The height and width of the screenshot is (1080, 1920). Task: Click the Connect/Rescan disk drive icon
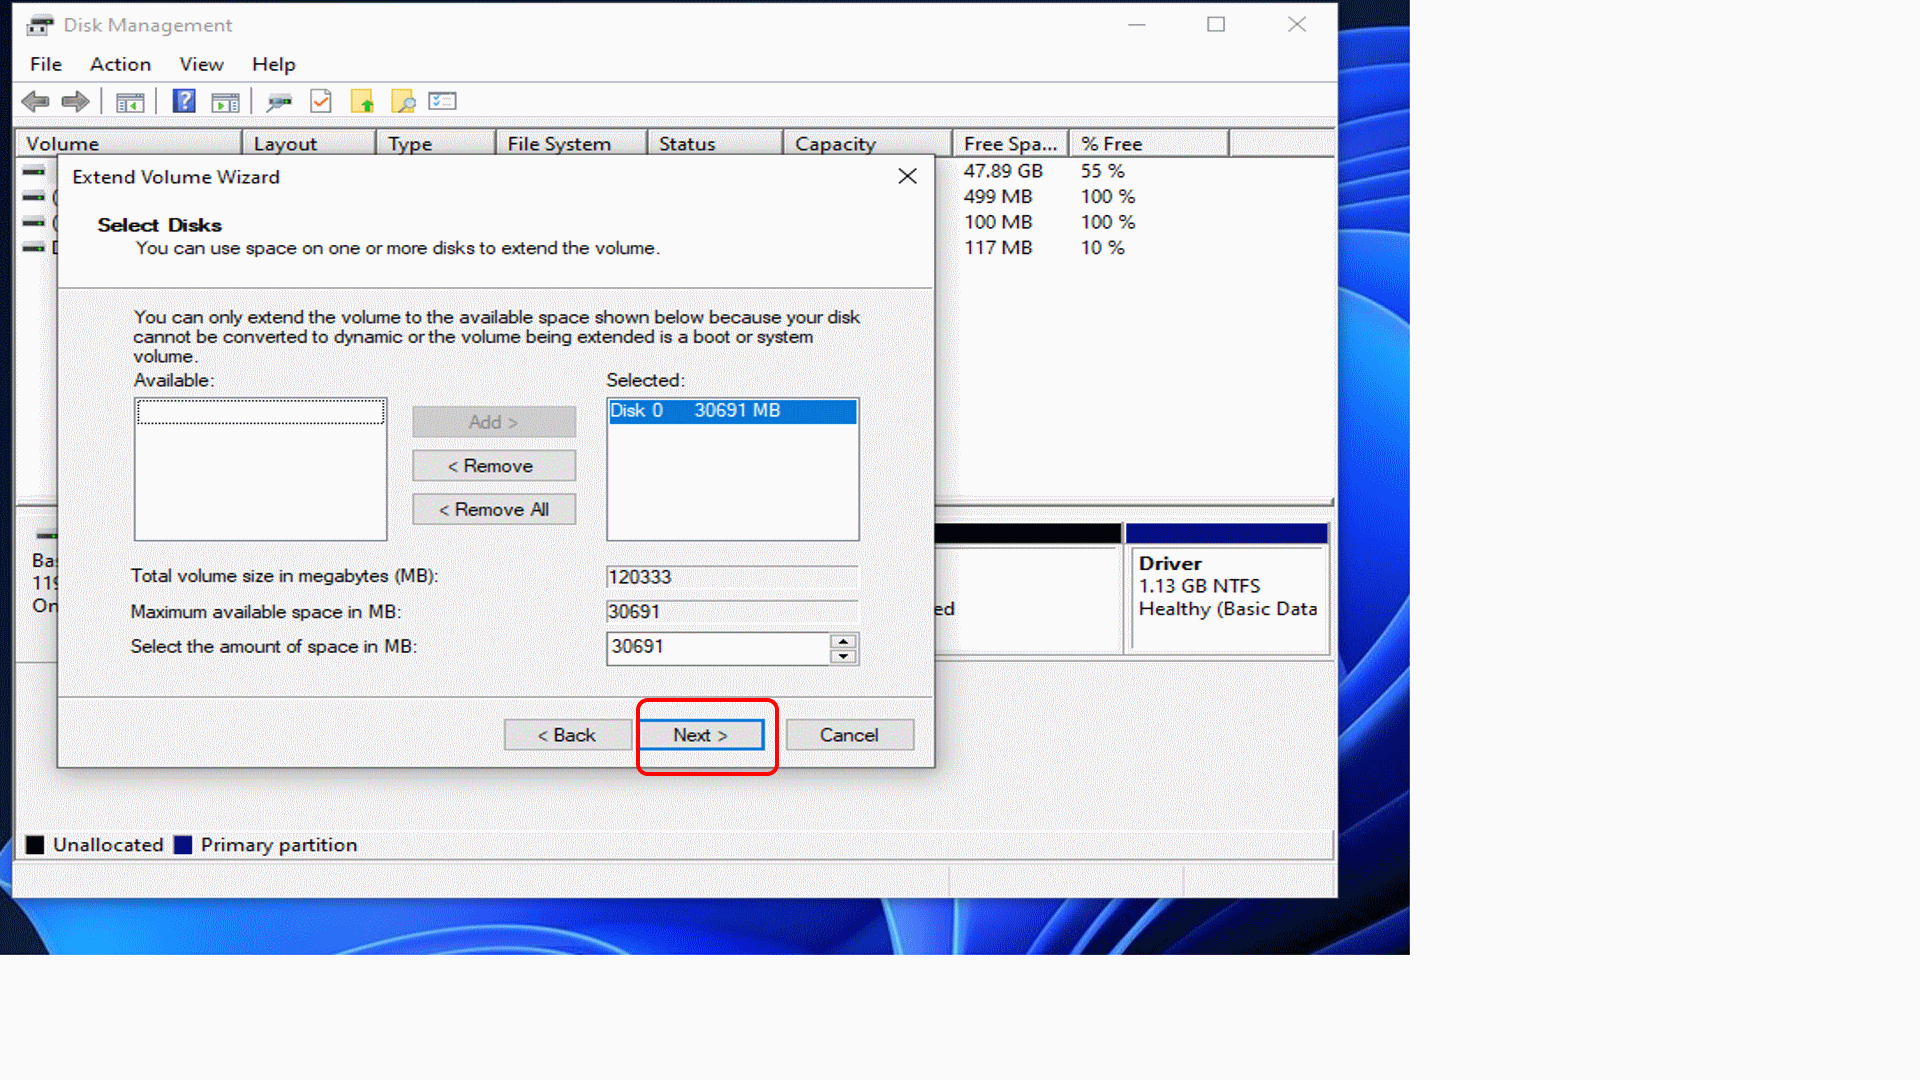279,101
